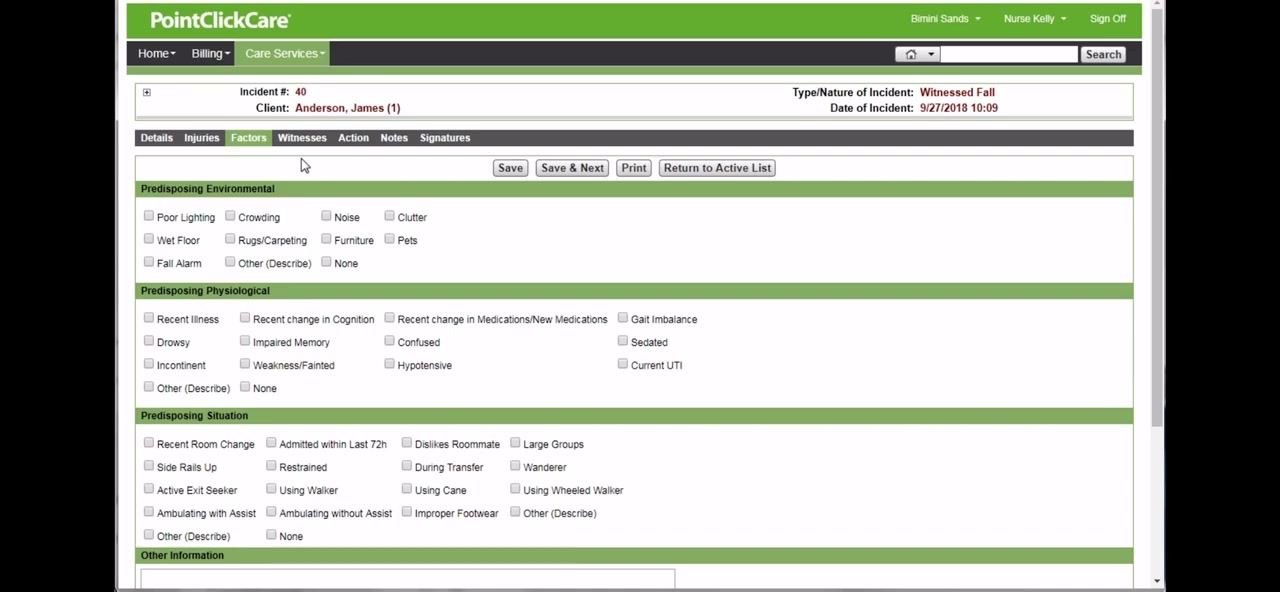Click the home icon beside search box
Viewport: 1280px width, 592px height.
point(911,54)
